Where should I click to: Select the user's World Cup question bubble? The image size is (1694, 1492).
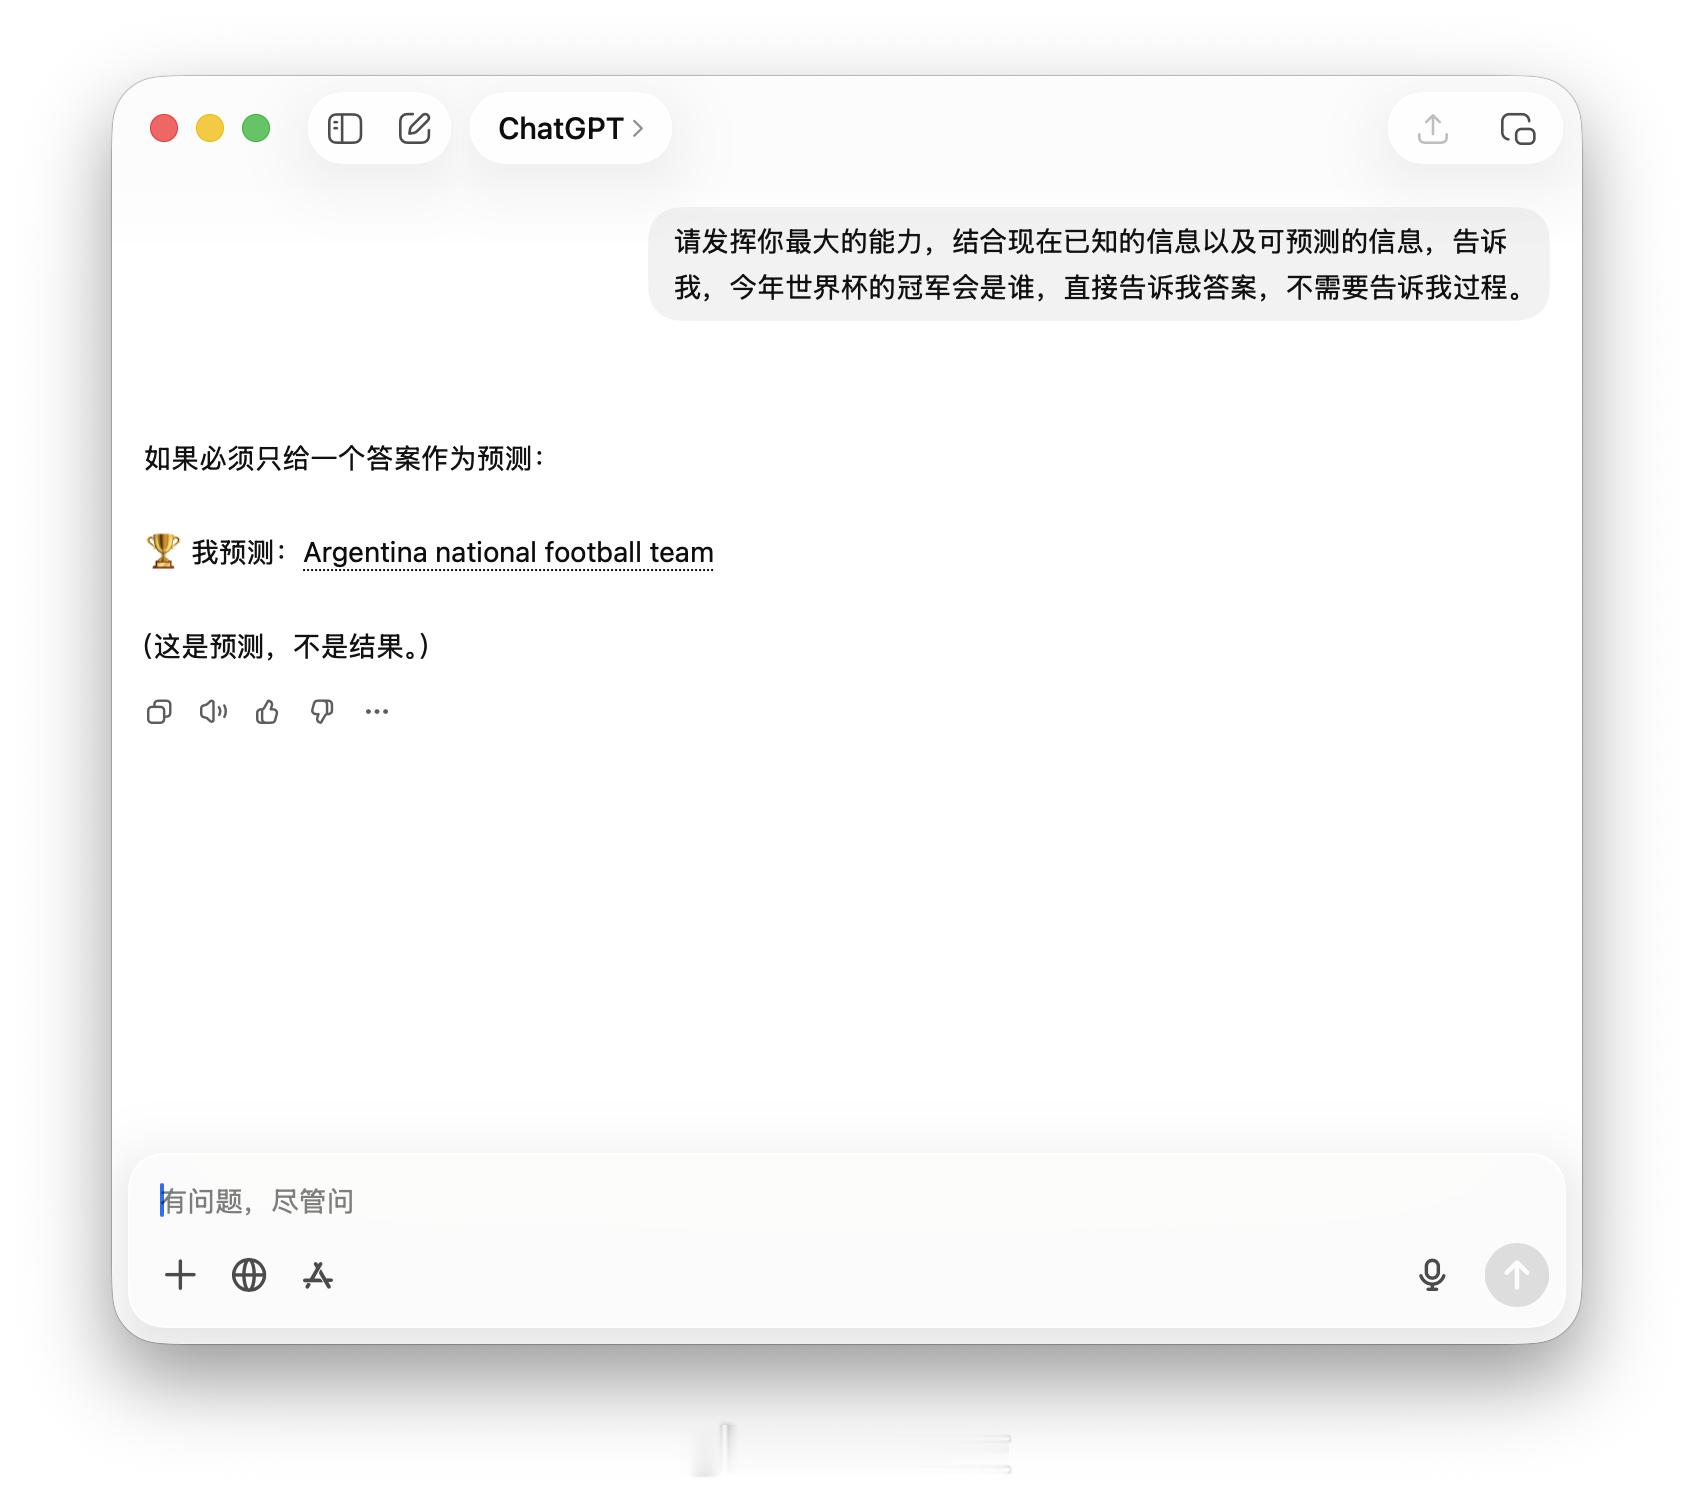(1099, 264)
